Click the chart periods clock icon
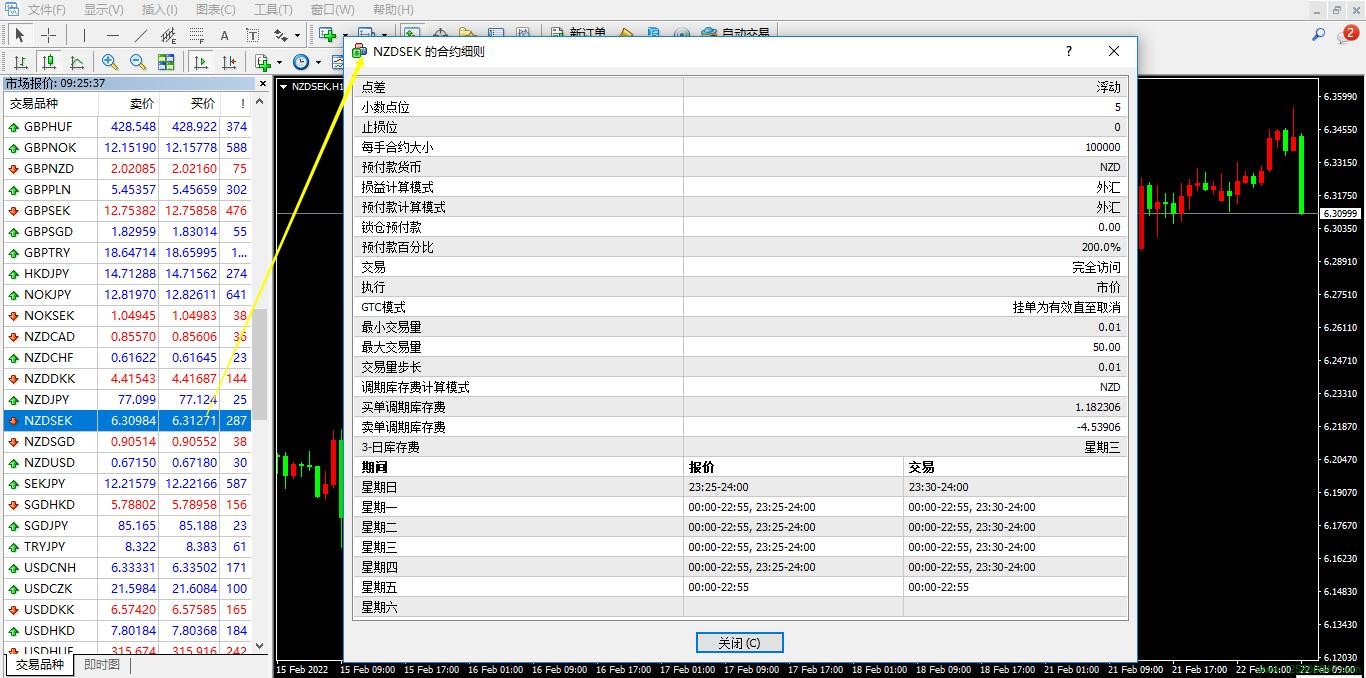Image resolution: width=1366 pixels, height=678 pixels. tap(301, 62)
